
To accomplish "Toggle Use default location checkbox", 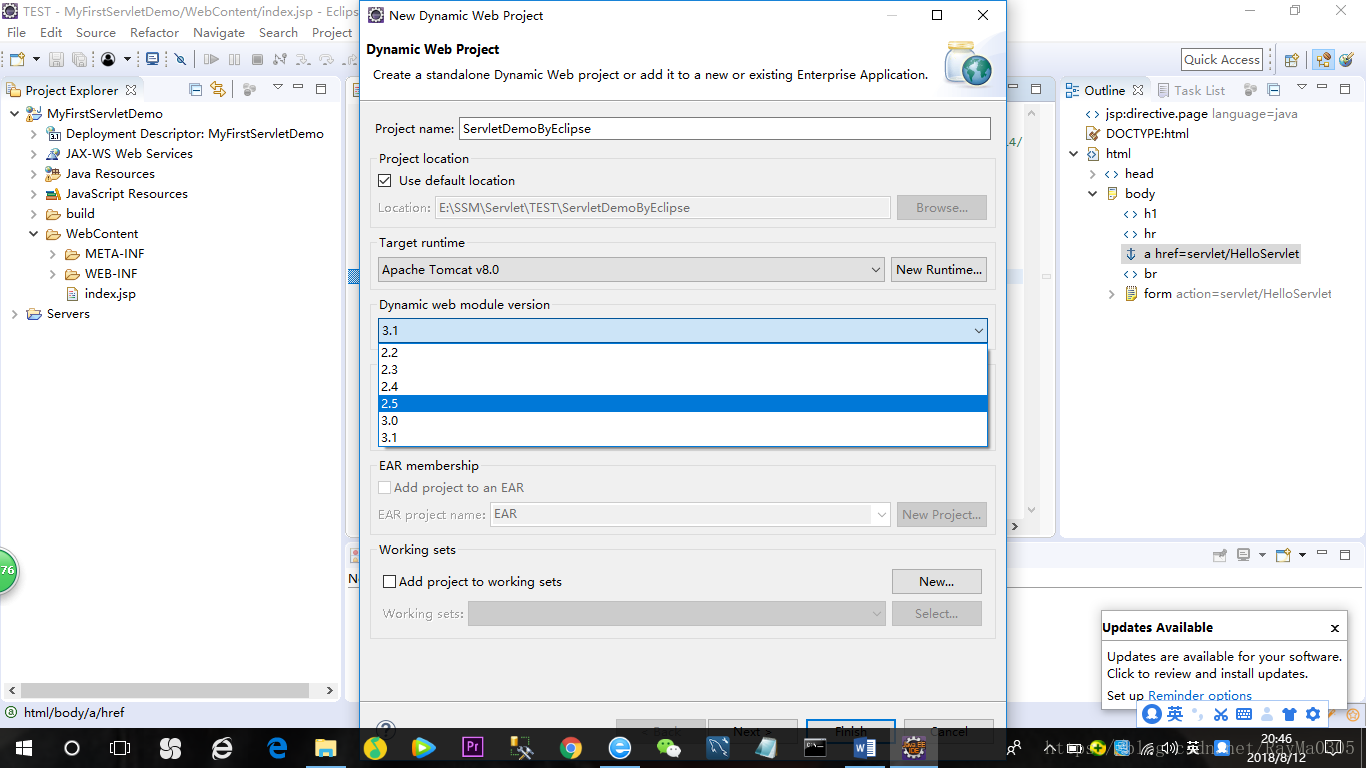I will pyautogui.click(x=384, y=181).
